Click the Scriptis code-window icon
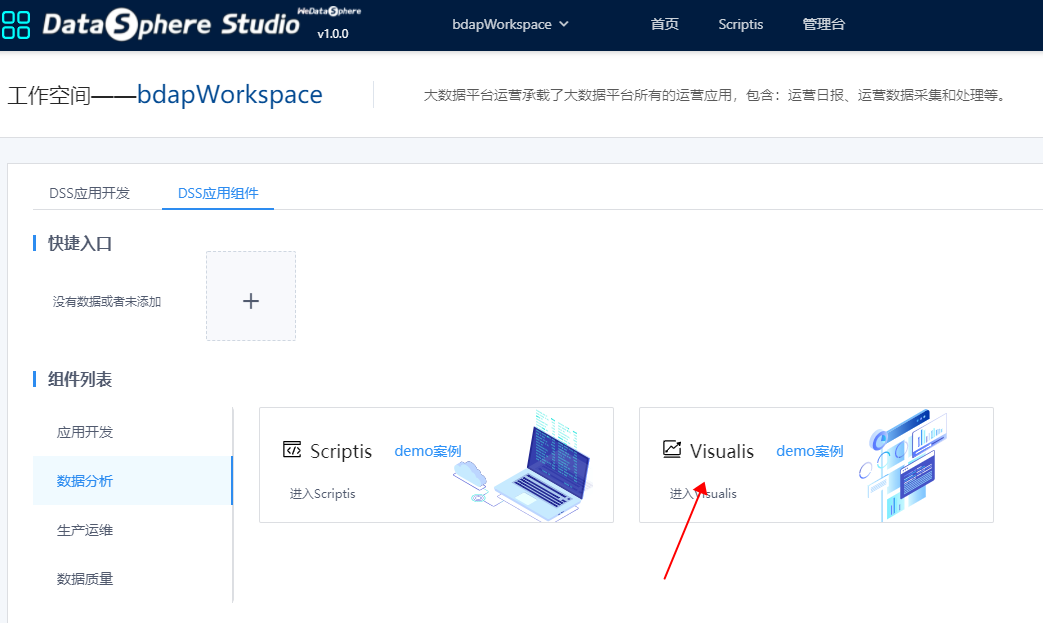Viewport: 1043px width, 623px height. click(x=292, y=449)
